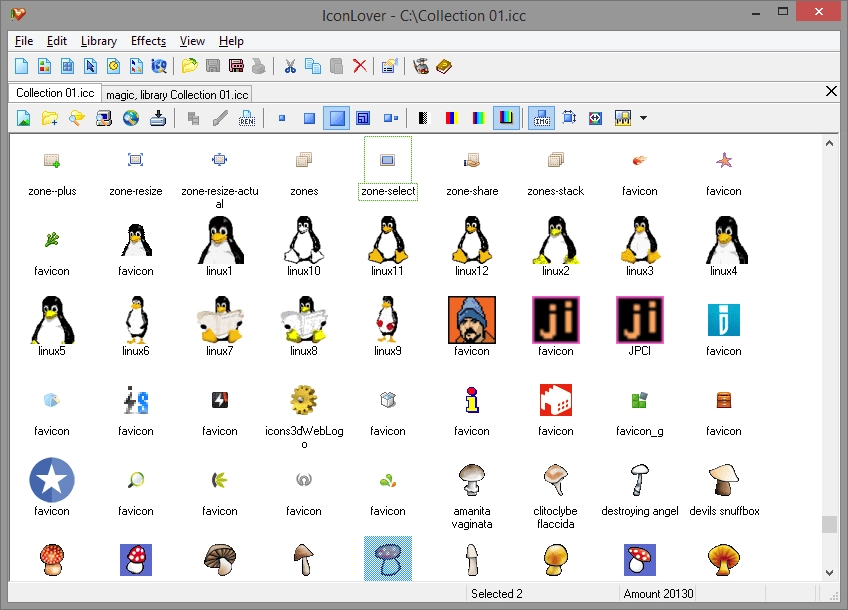Click the scissors Cut icon
The width and height of the screenshot is (848, 610).
click(x=290, y=67)
